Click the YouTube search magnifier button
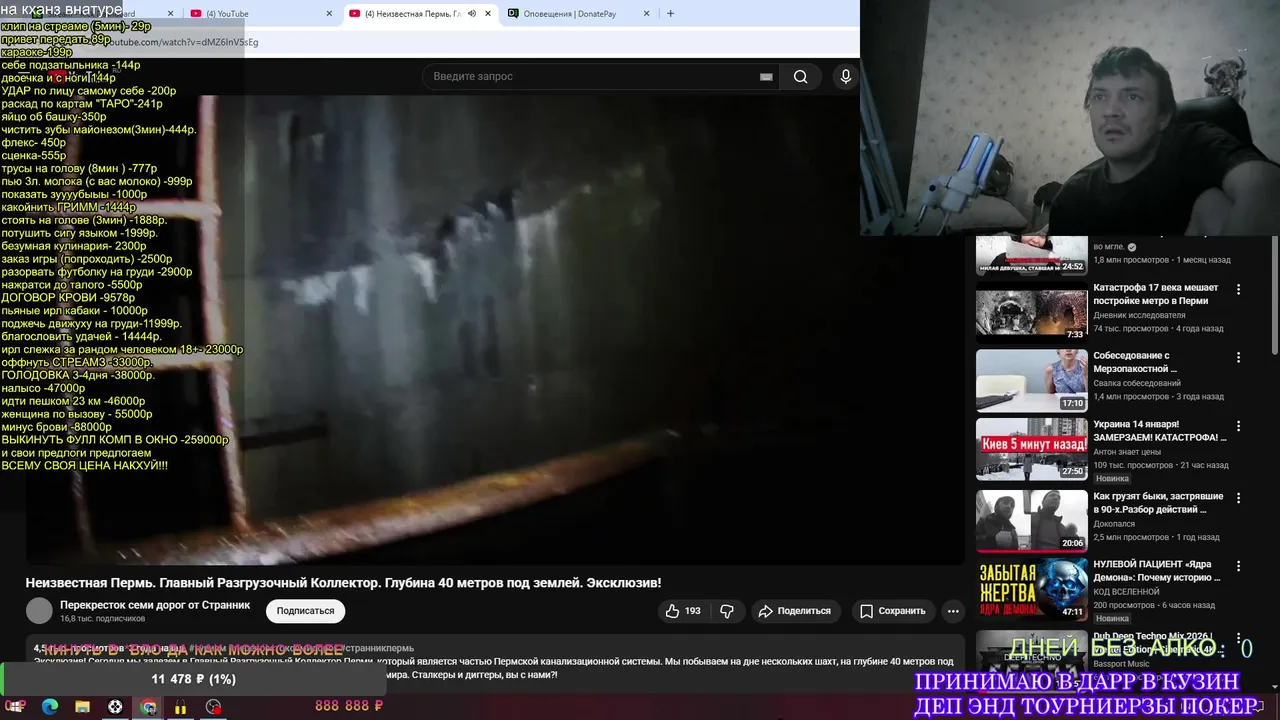 pos(800,77)
